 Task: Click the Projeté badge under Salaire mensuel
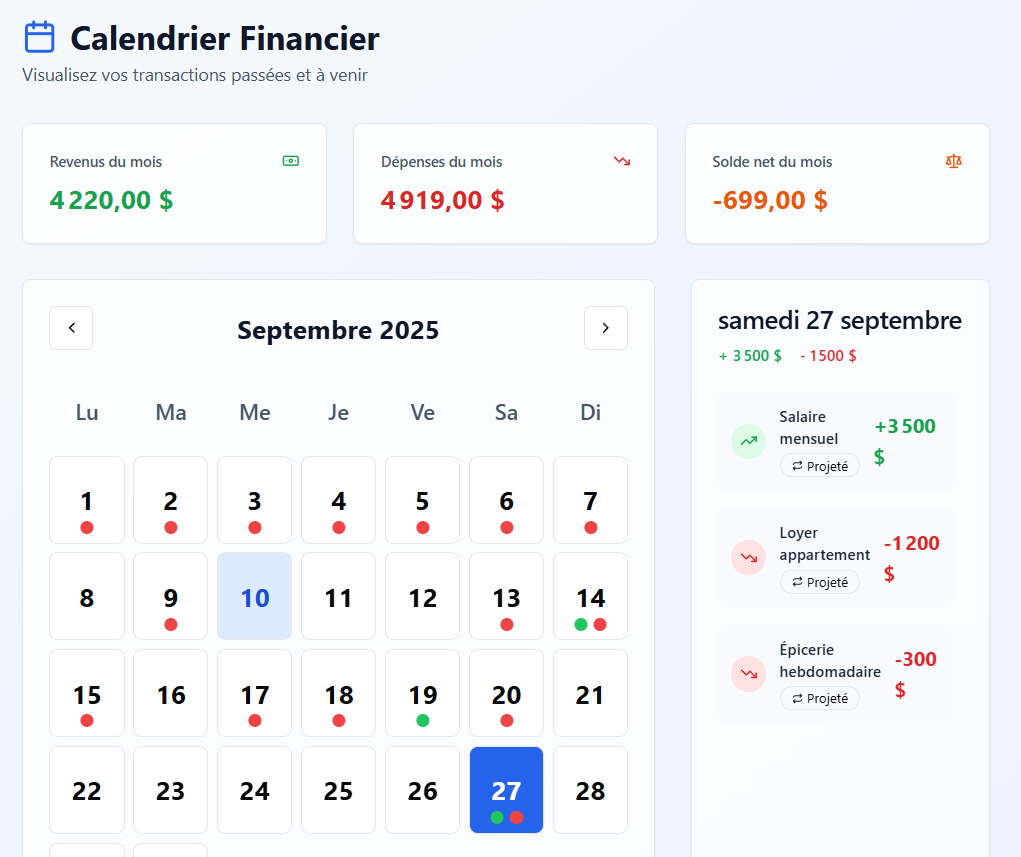click(820, 465)
